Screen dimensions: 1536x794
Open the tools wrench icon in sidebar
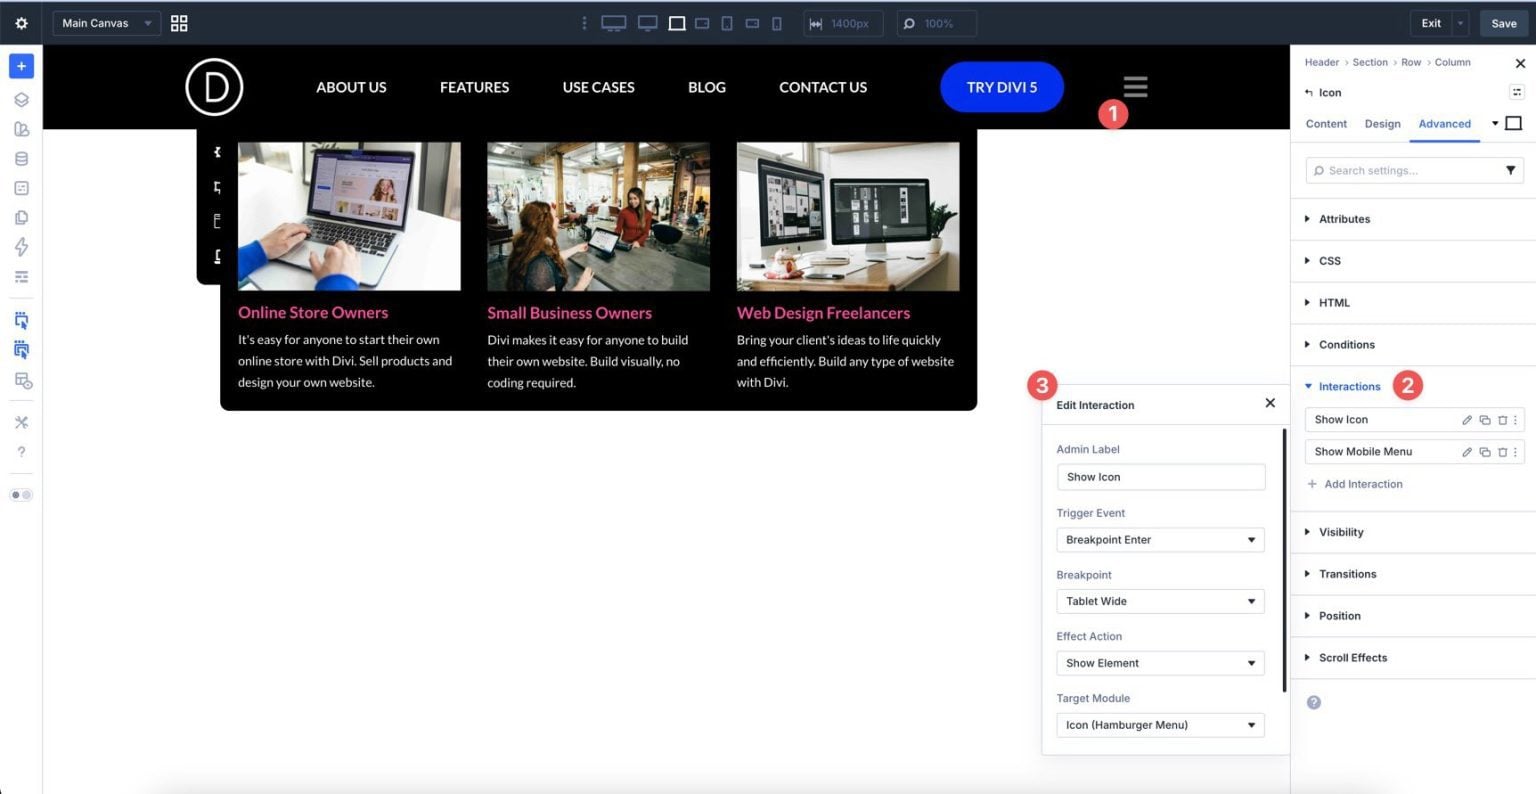point(21,422)
